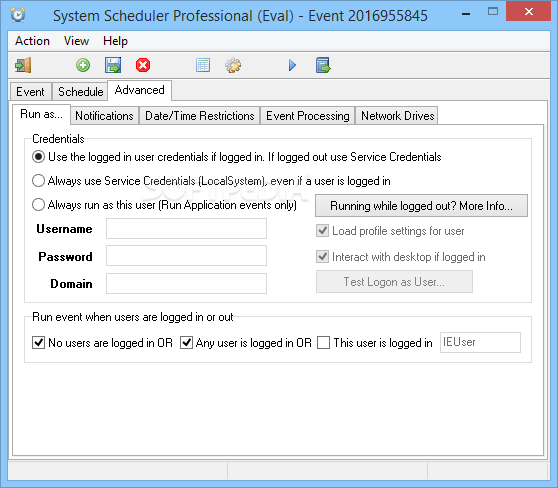Open the View menu
The image size is (558, 488).
pyautogui.click(x=76, y=41)
